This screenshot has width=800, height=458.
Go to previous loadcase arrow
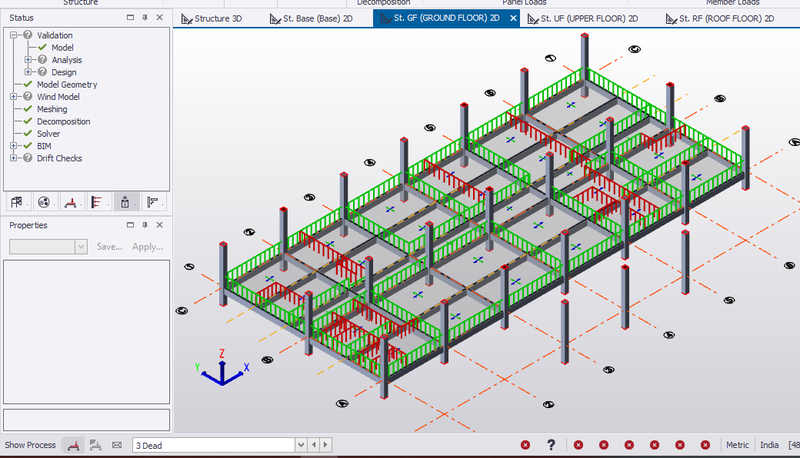click(314, 445)
